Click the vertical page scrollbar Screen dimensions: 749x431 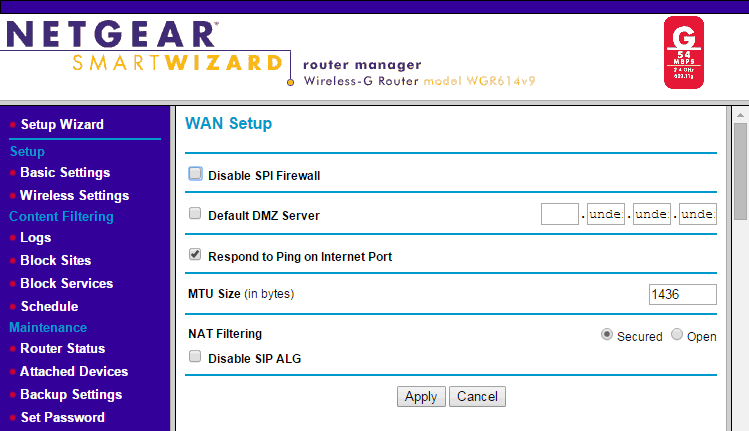(740, 170)
